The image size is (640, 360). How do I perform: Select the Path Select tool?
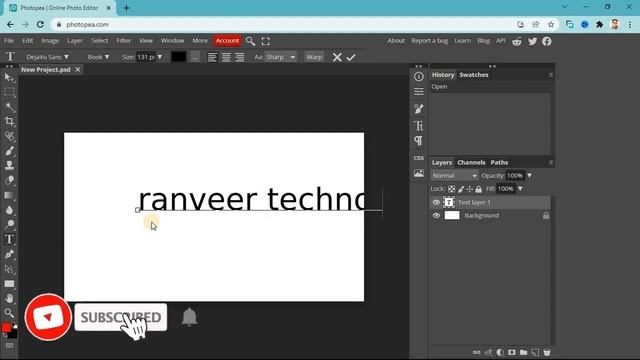pyautogui.click(x=9, y=269)
